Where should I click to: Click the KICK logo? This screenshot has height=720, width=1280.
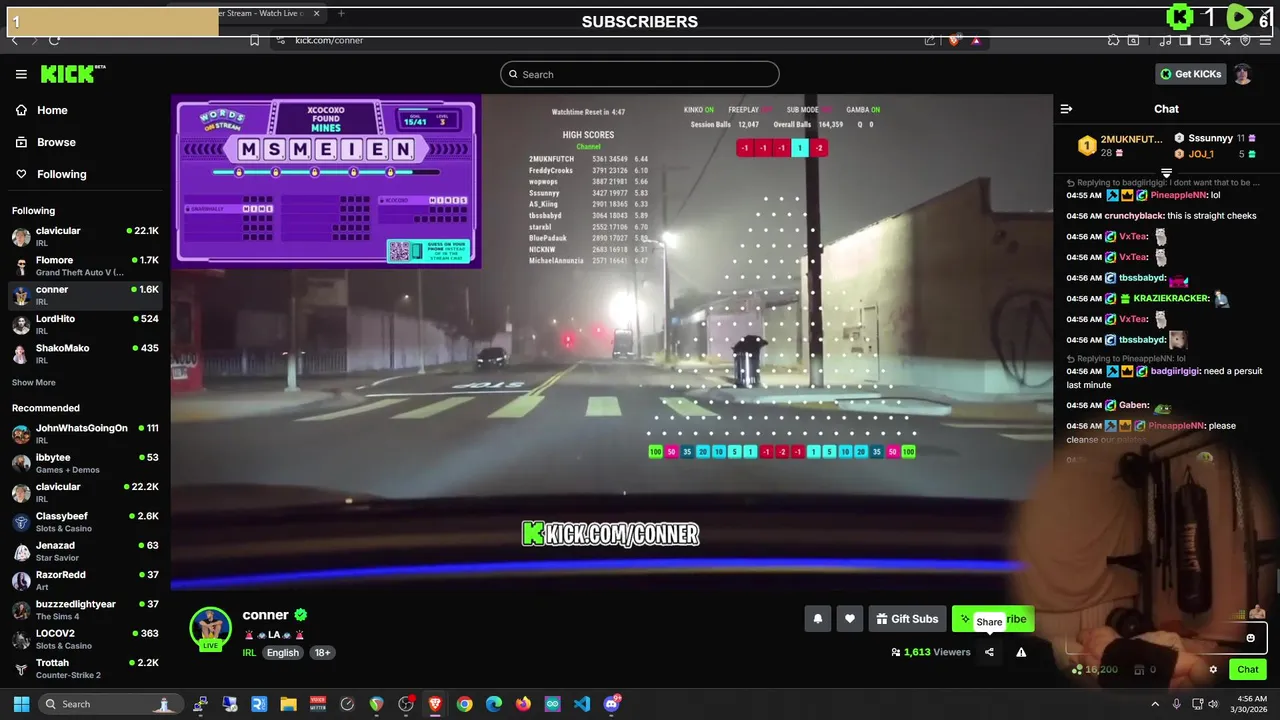[73, 74]
